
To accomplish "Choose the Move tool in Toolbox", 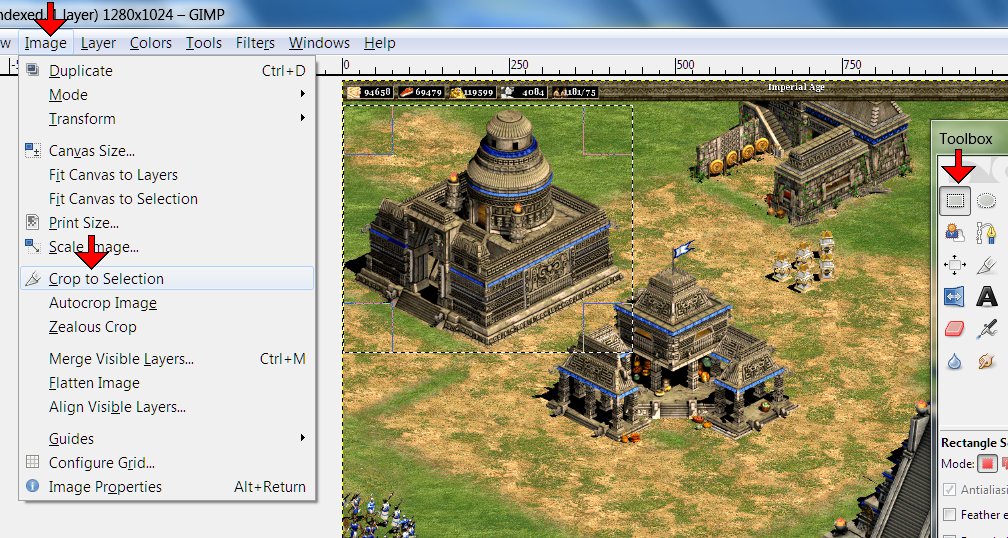I will (x=955, y=264).
